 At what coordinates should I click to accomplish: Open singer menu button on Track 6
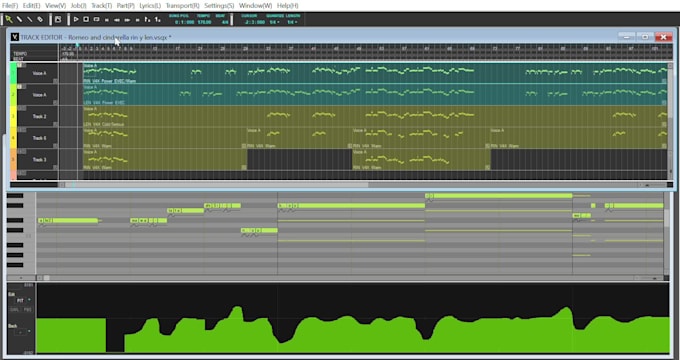(56, 146)
